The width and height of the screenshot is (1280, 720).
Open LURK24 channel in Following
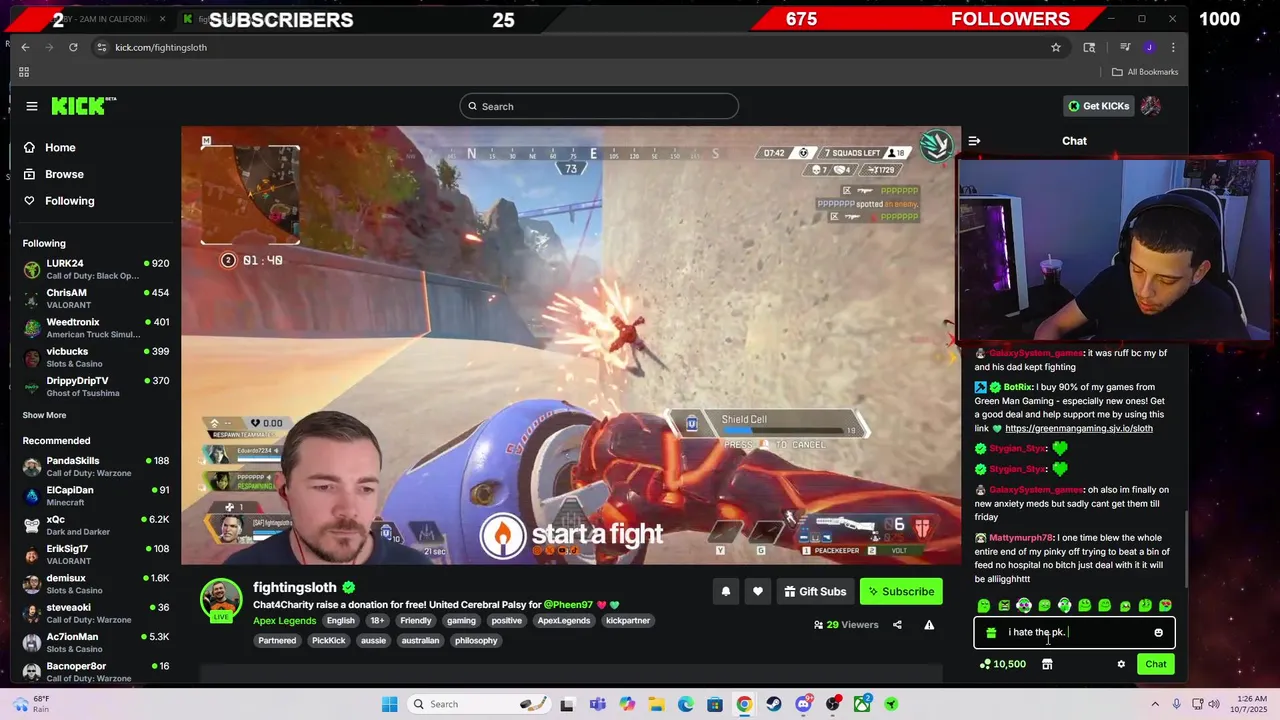pos(96,269)
